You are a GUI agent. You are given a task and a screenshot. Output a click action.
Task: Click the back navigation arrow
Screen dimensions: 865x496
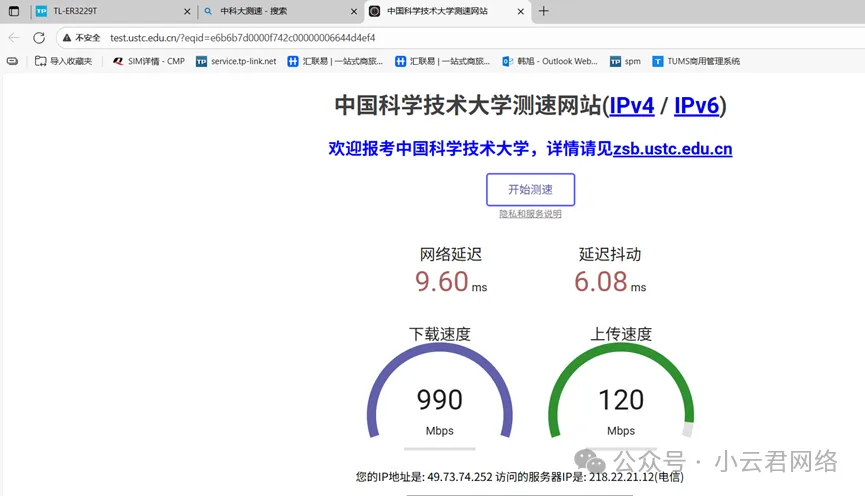pos(14,38)
